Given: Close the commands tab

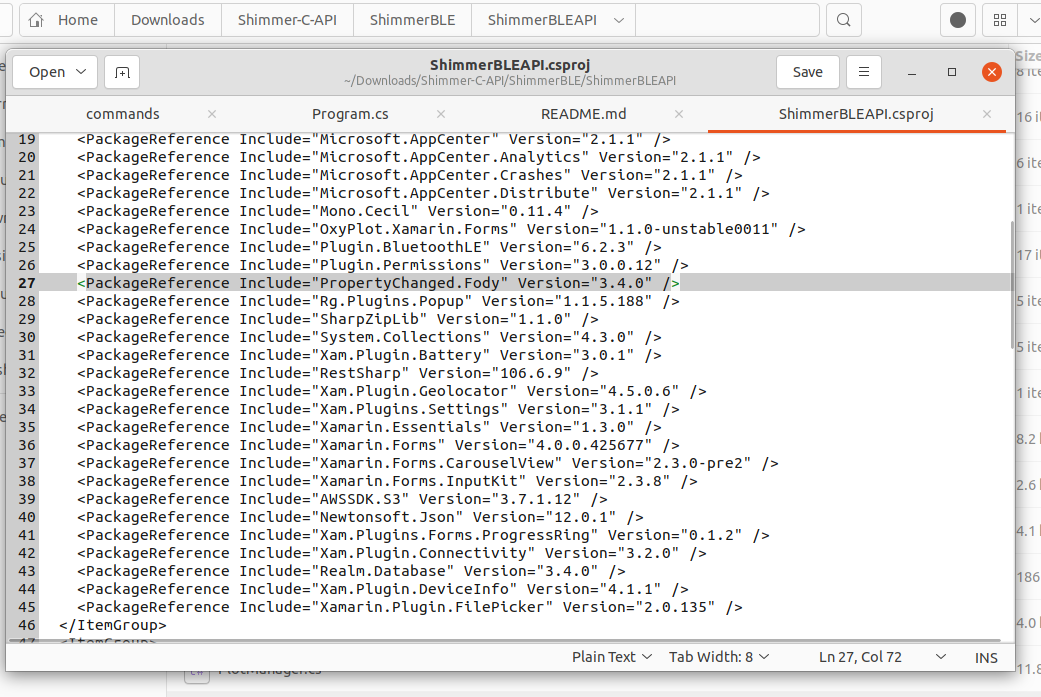Looking at the screenshot, I should pyautogui.click(x=212, y=114).
